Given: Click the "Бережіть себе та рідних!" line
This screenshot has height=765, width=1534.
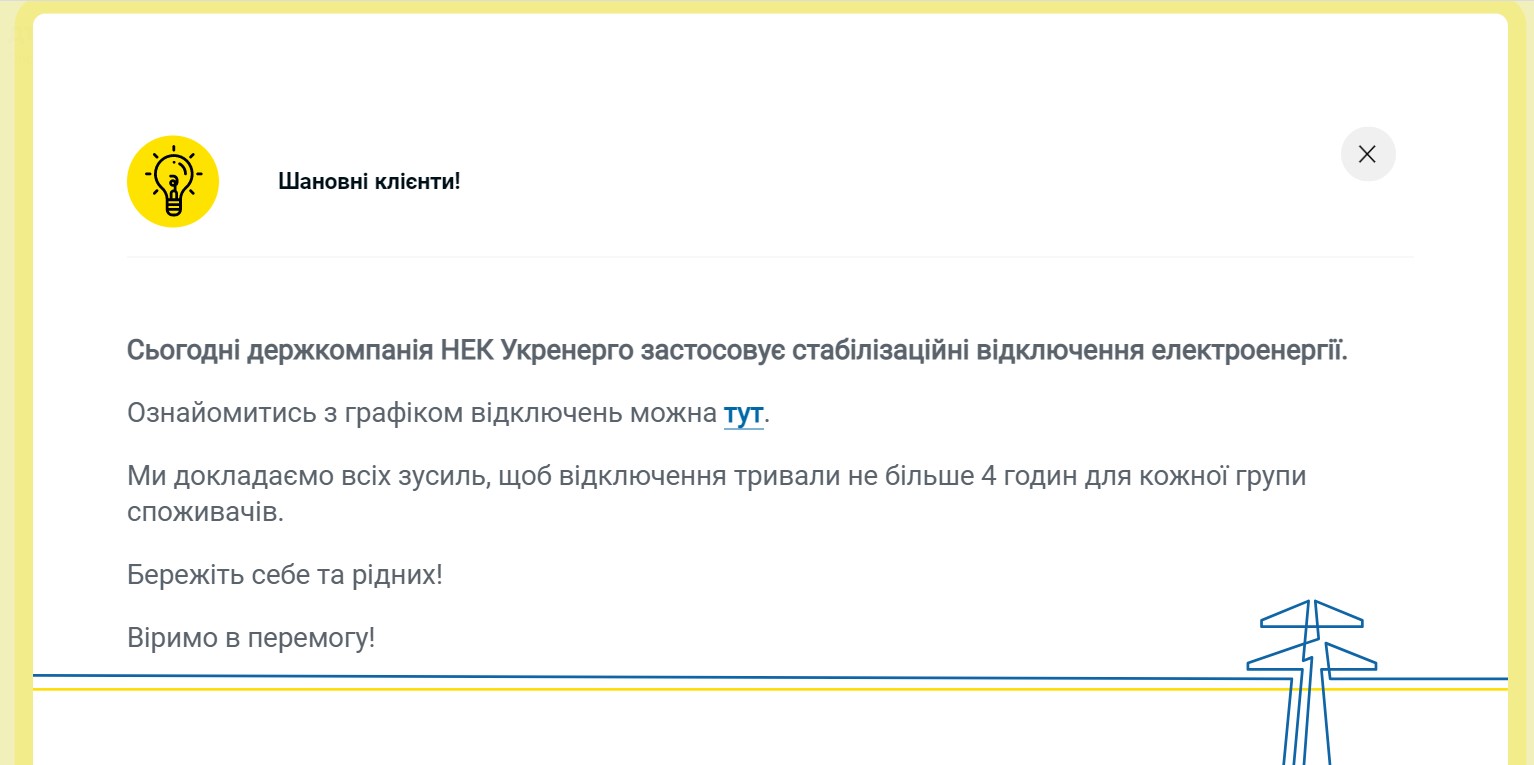Looking at the screenshot, I should [x=284, y=575].
